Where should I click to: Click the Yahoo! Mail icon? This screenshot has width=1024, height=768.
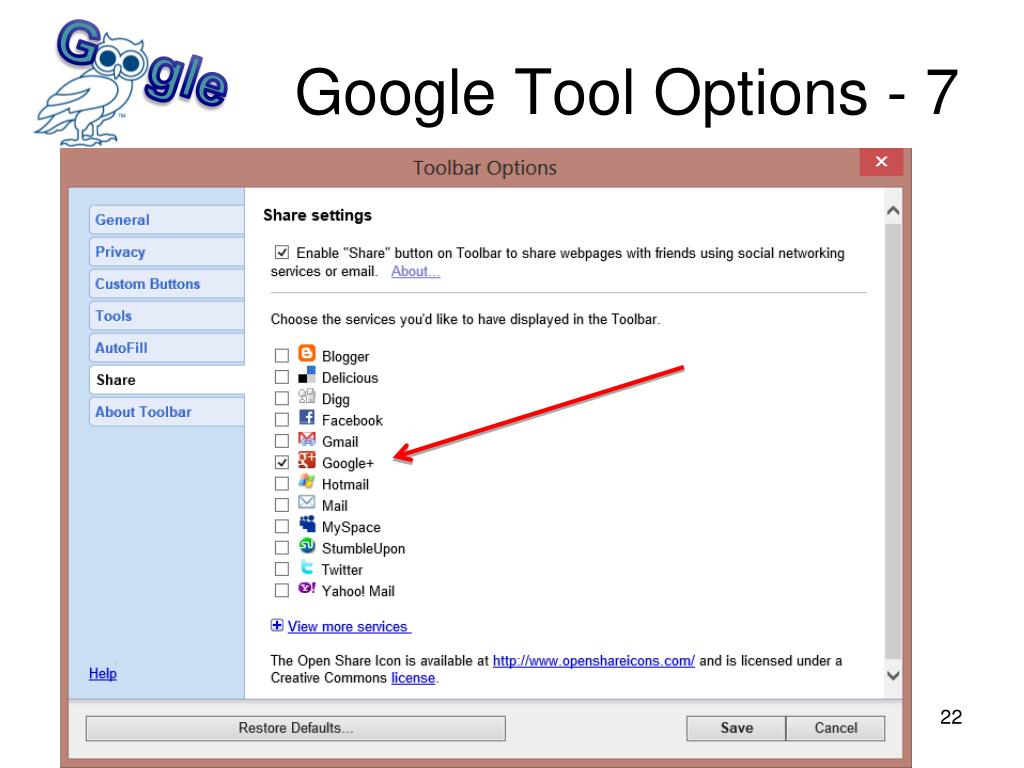click(306, 588)
